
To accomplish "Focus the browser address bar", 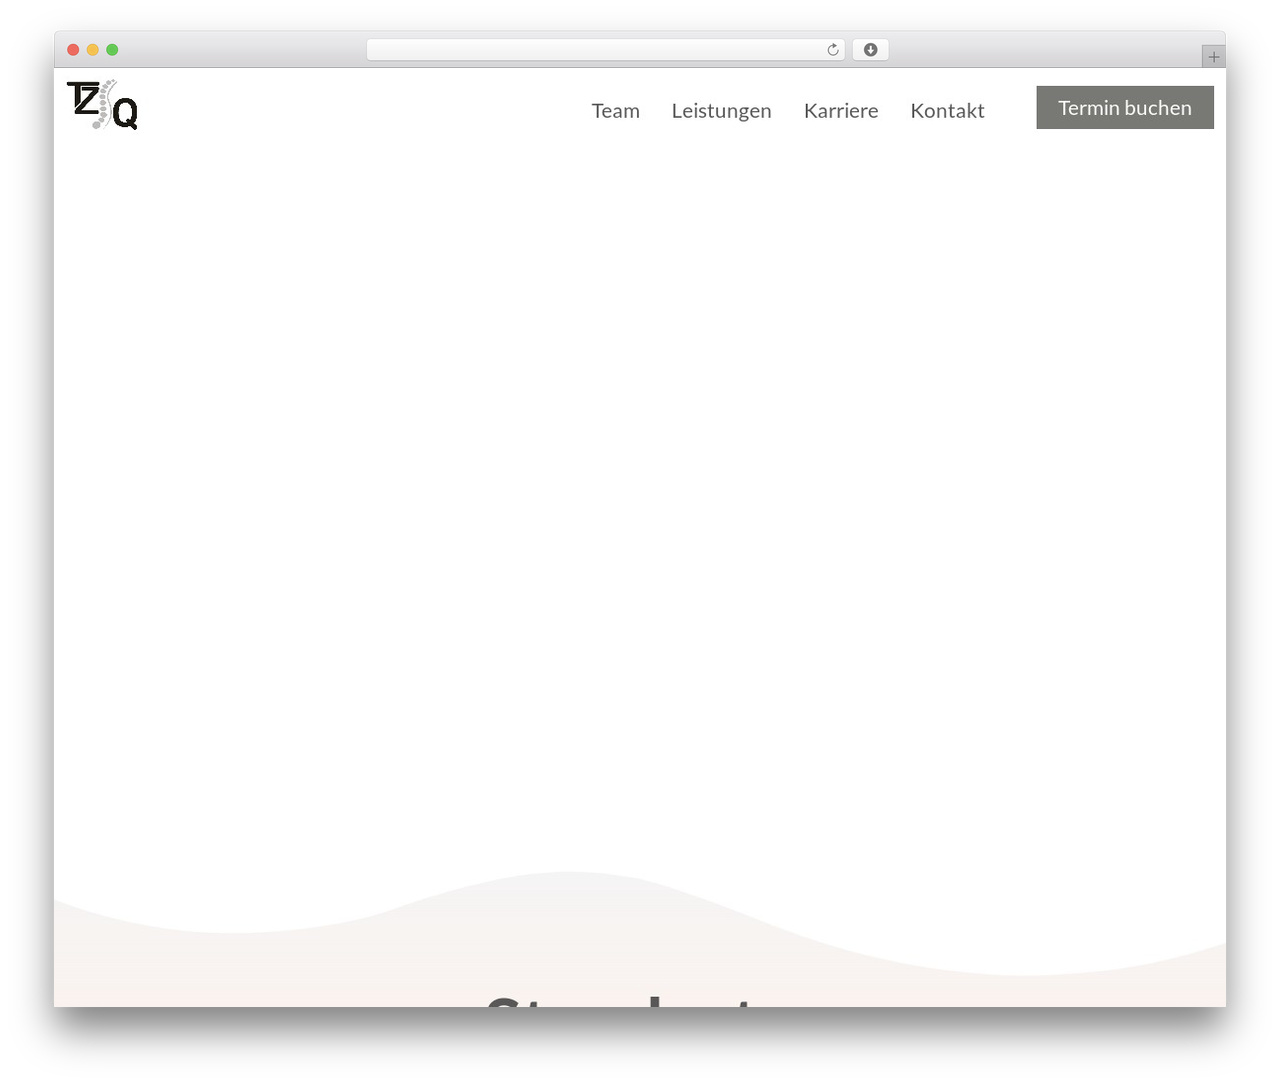I will pos(606,50).
